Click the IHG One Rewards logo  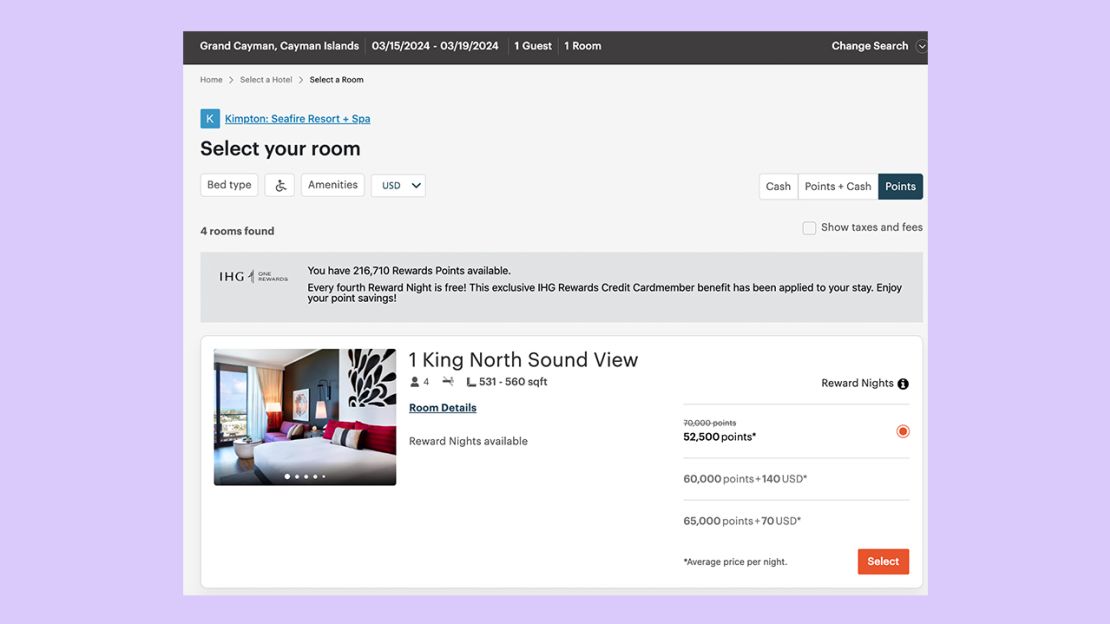253,276
